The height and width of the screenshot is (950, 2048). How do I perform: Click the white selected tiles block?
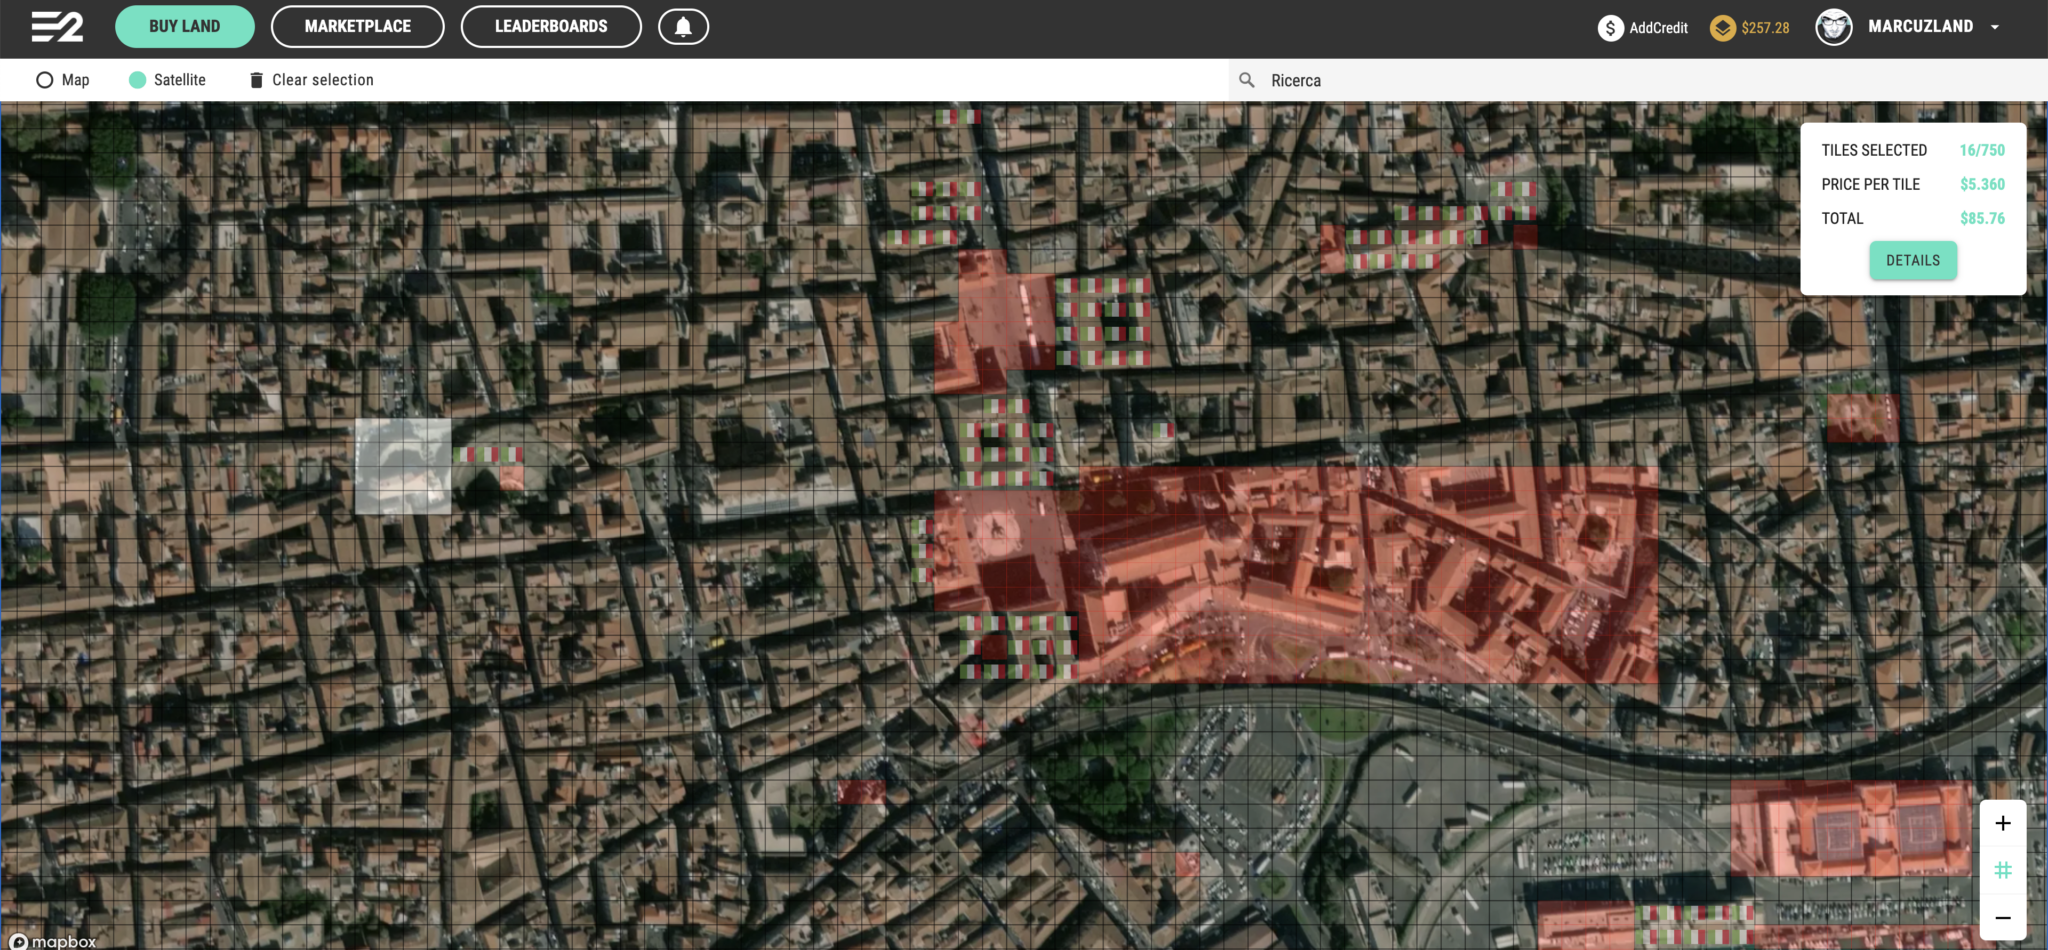pos(403,466)
